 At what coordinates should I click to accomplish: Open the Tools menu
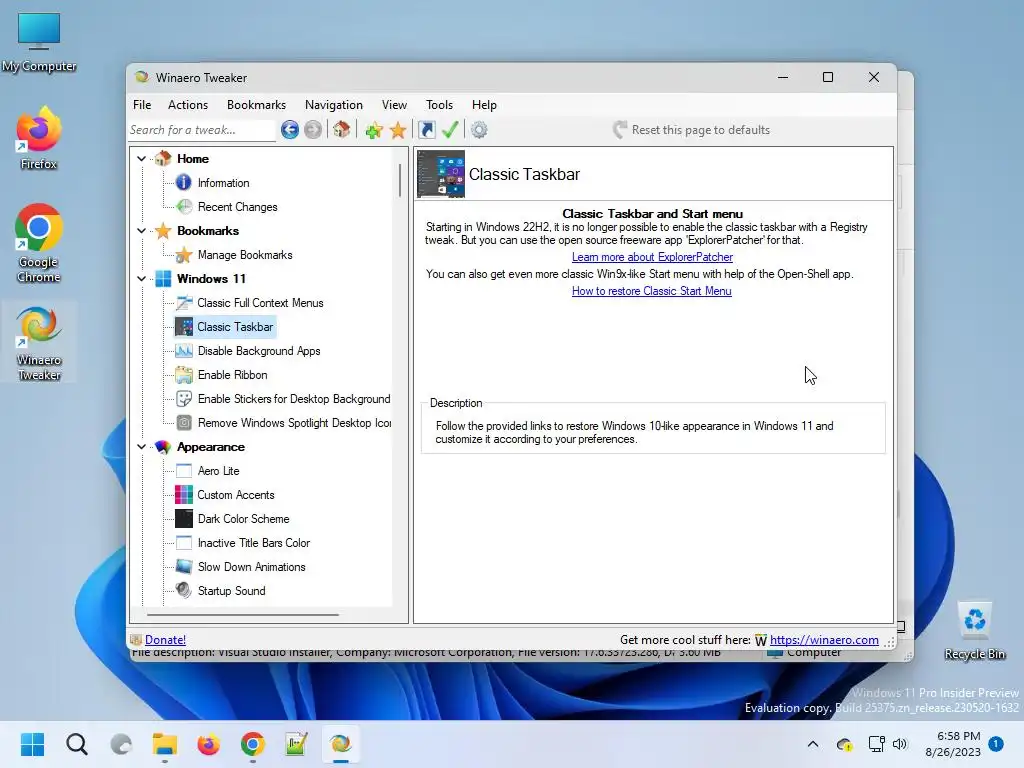(x=440, y=104)
